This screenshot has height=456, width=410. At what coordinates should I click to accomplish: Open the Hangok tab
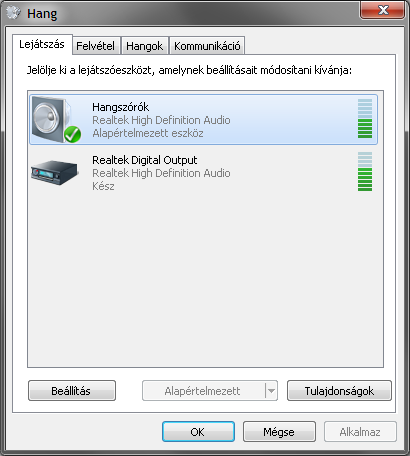(144, 46)
